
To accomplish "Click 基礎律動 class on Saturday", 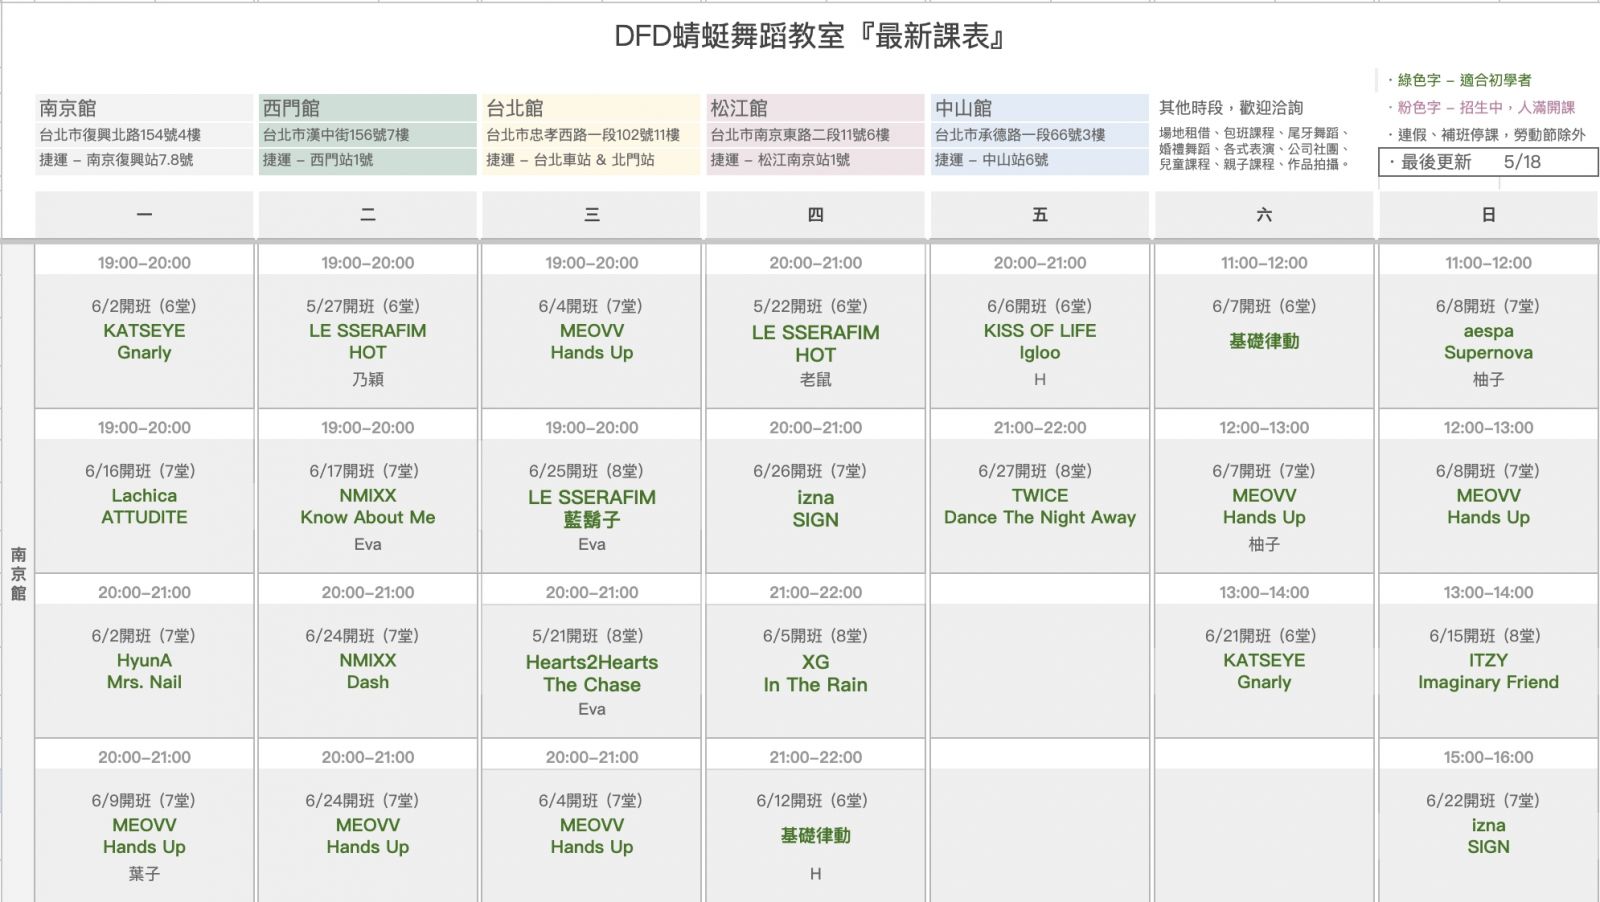I will click(x=1264, y=341).
